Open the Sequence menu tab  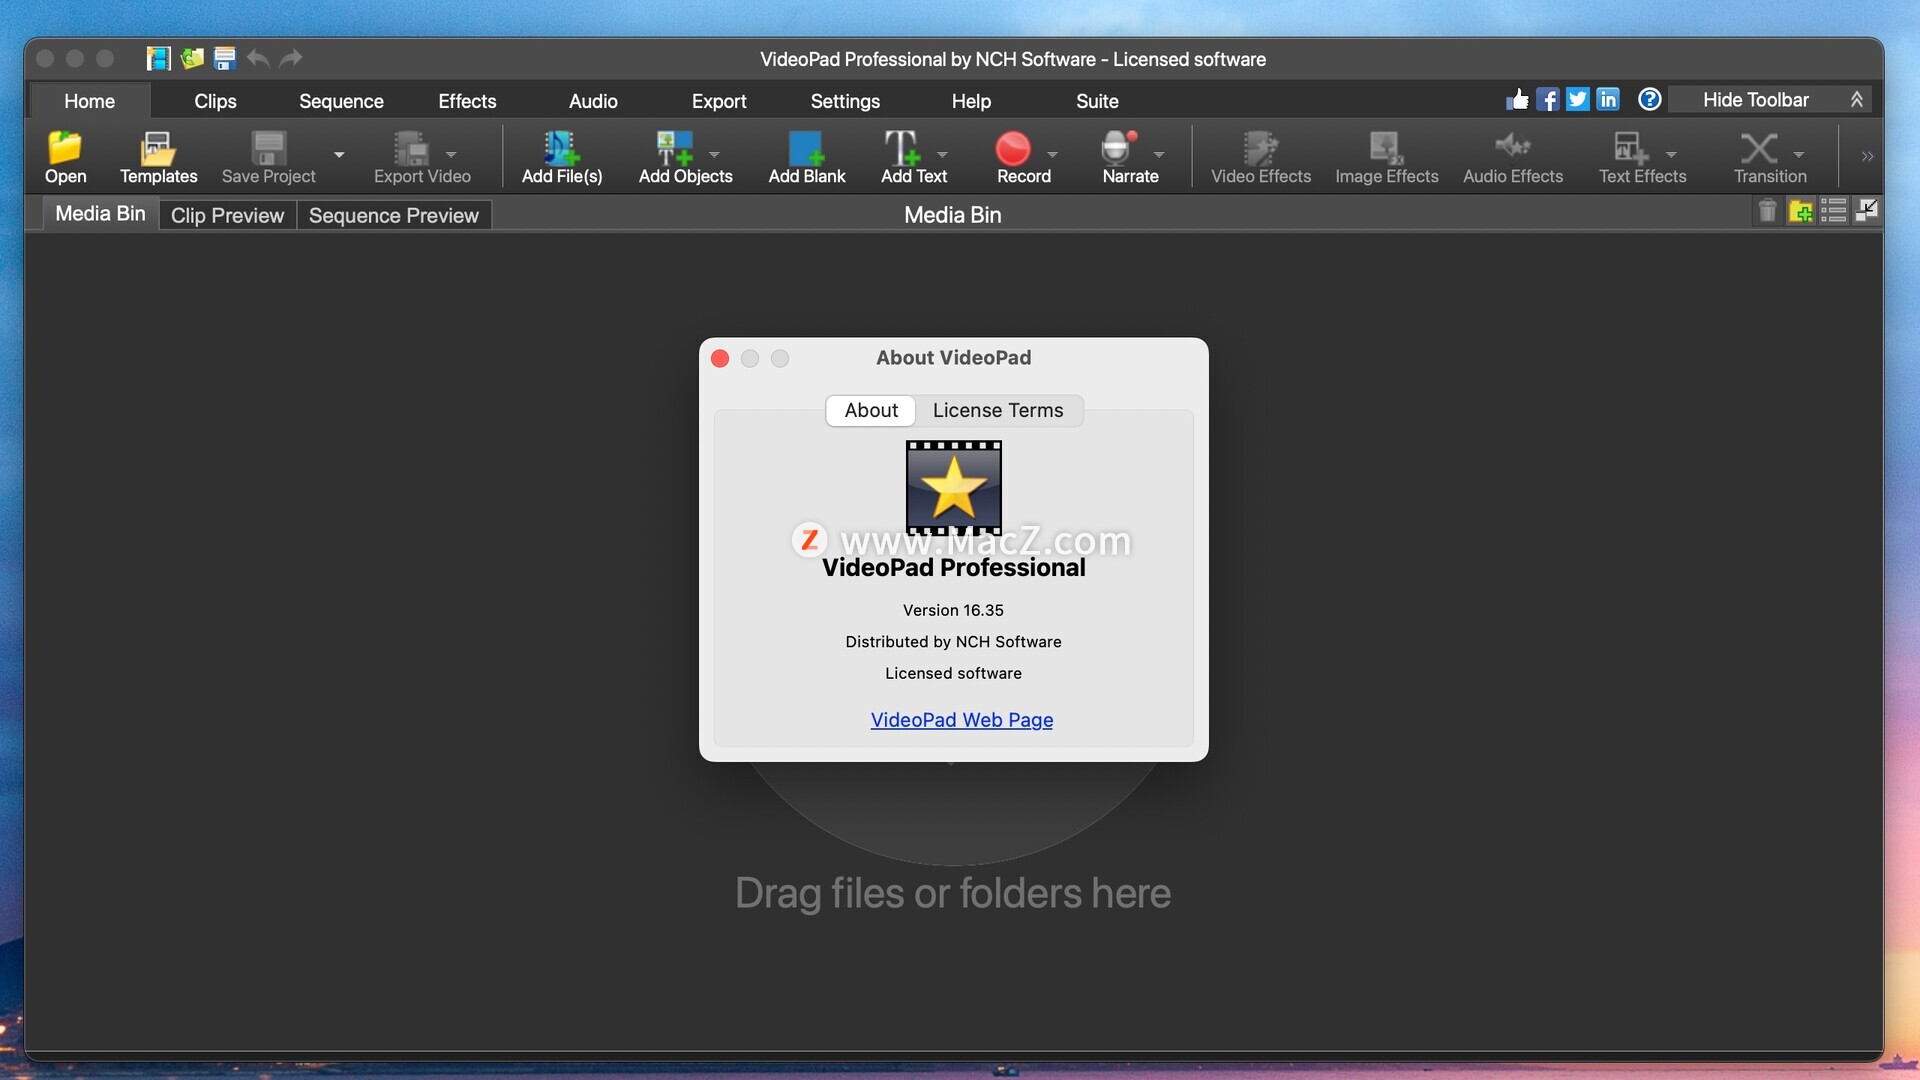click(341, 101)
